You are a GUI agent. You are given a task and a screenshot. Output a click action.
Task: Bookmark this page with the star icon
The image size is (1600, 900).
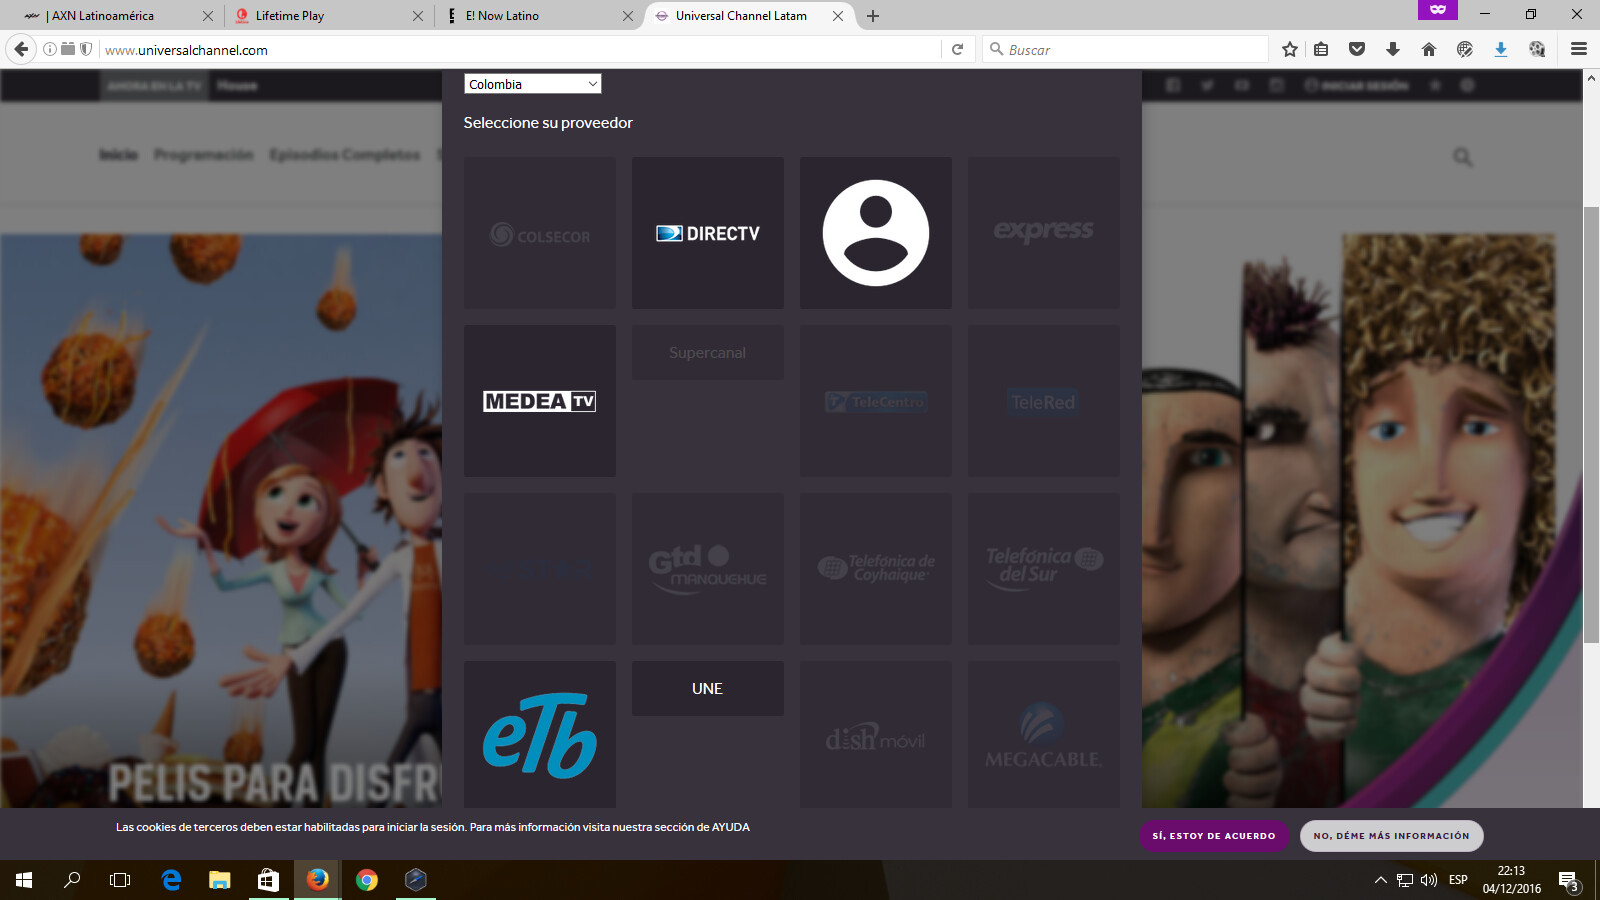click(x=1290, y=49)
